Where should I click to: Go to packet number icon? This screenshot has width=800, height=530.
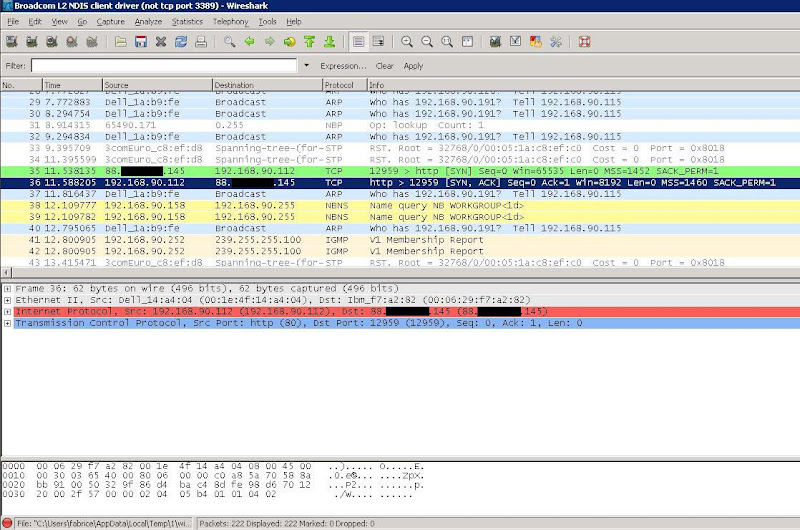[x=290, y=42]
